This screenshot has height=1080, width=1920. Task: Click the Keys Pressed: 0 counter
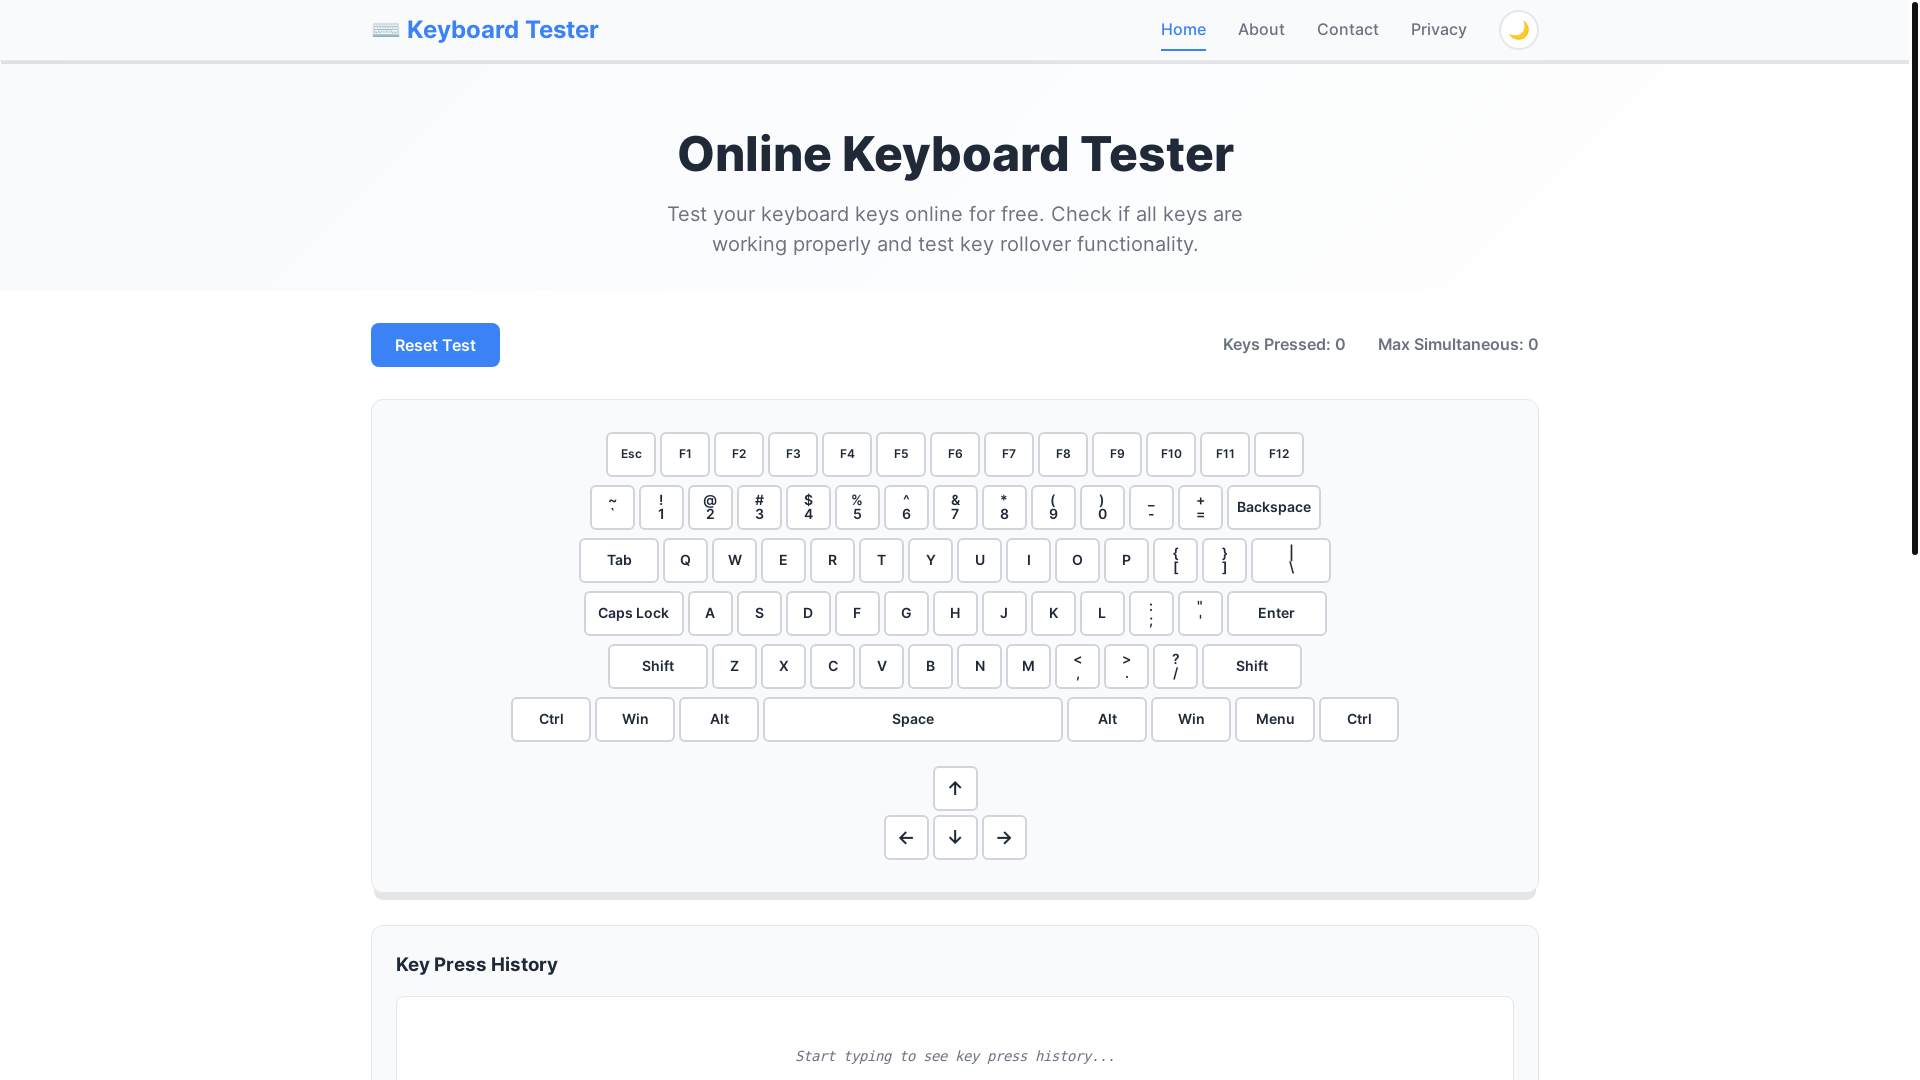coord(1284,344)
